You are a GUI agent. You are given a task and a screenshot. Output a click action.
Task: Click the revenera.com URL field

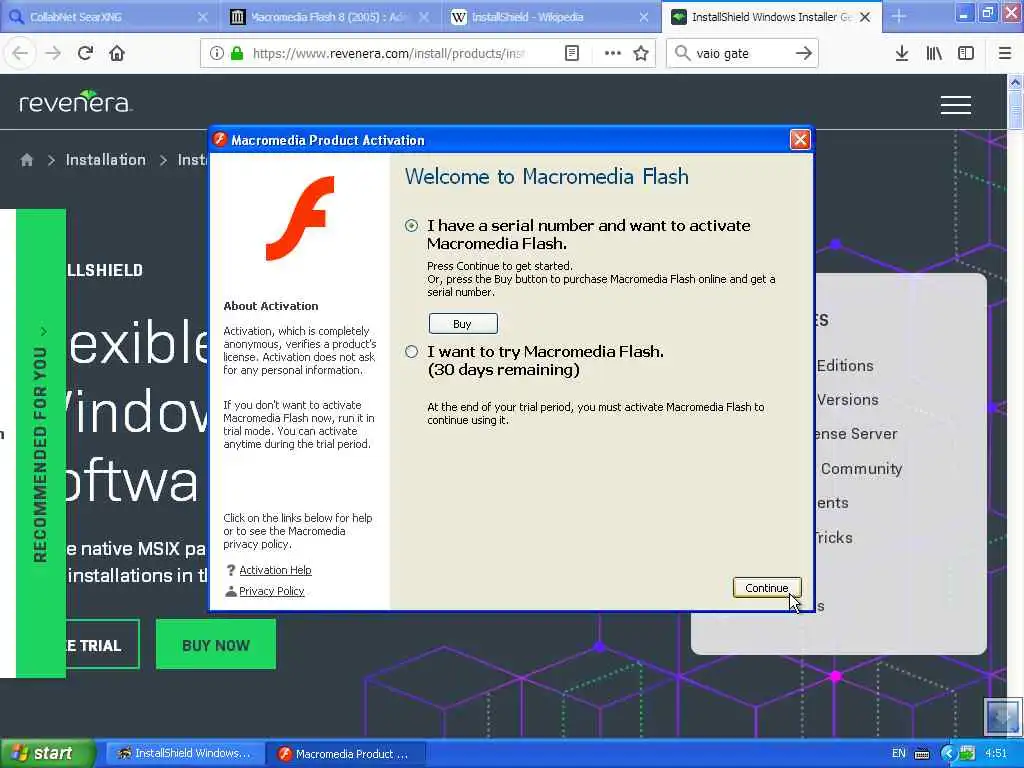pos(388,53)
